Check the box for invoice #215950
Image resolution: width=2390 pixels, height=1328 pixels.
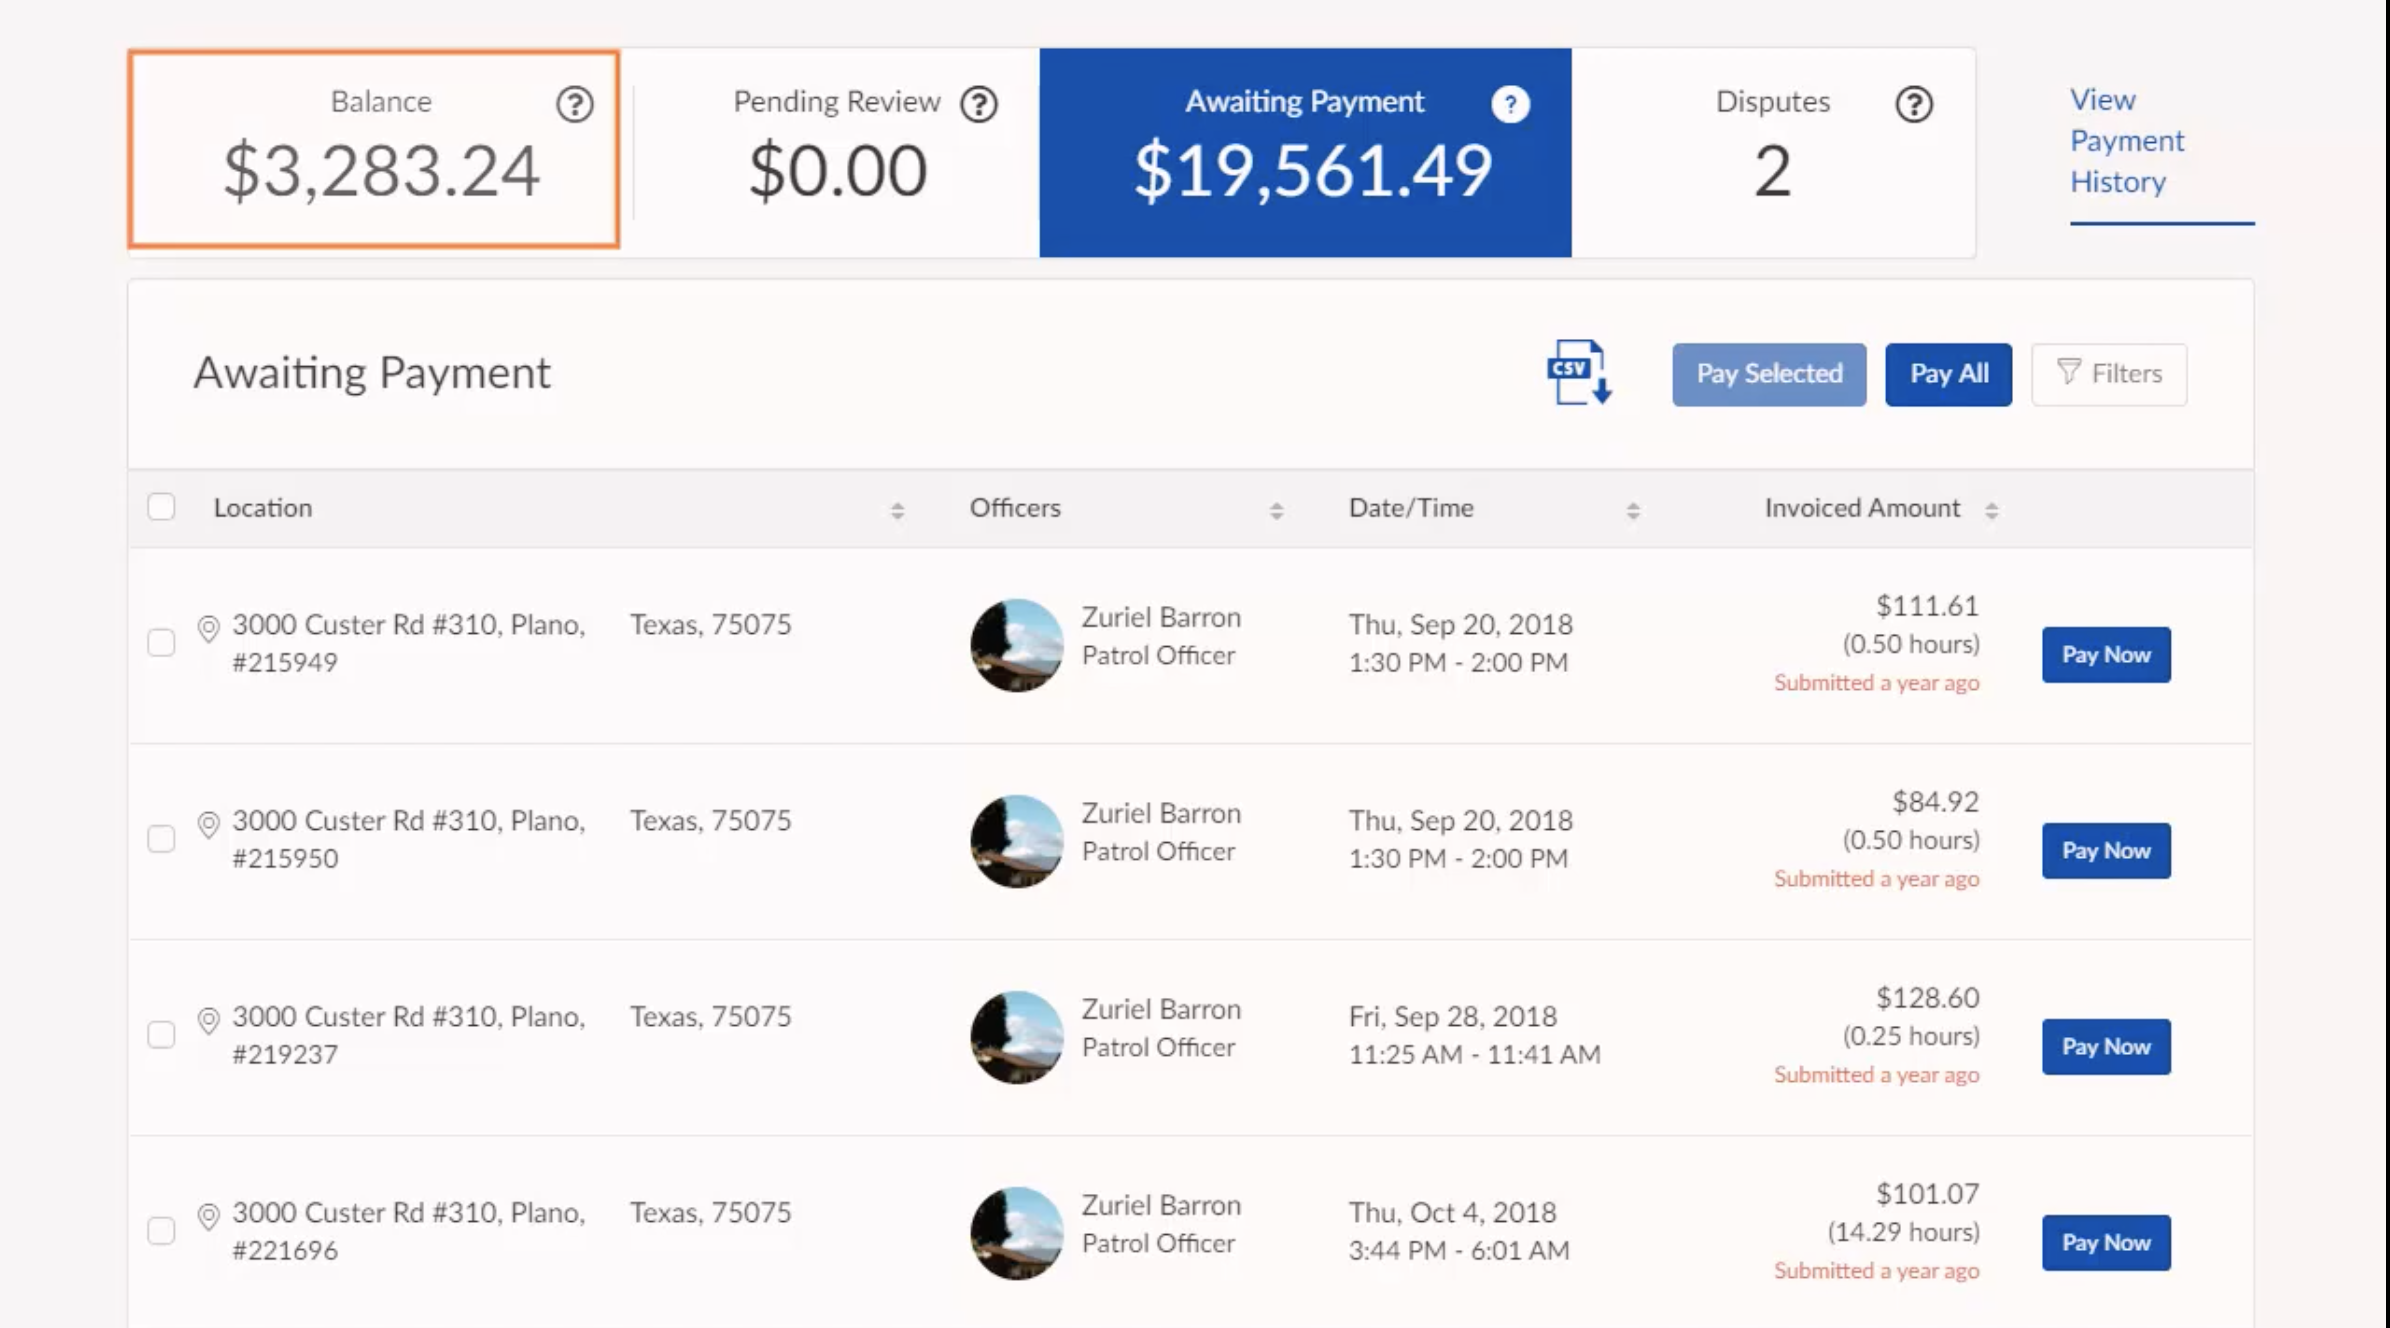(161, 838)
